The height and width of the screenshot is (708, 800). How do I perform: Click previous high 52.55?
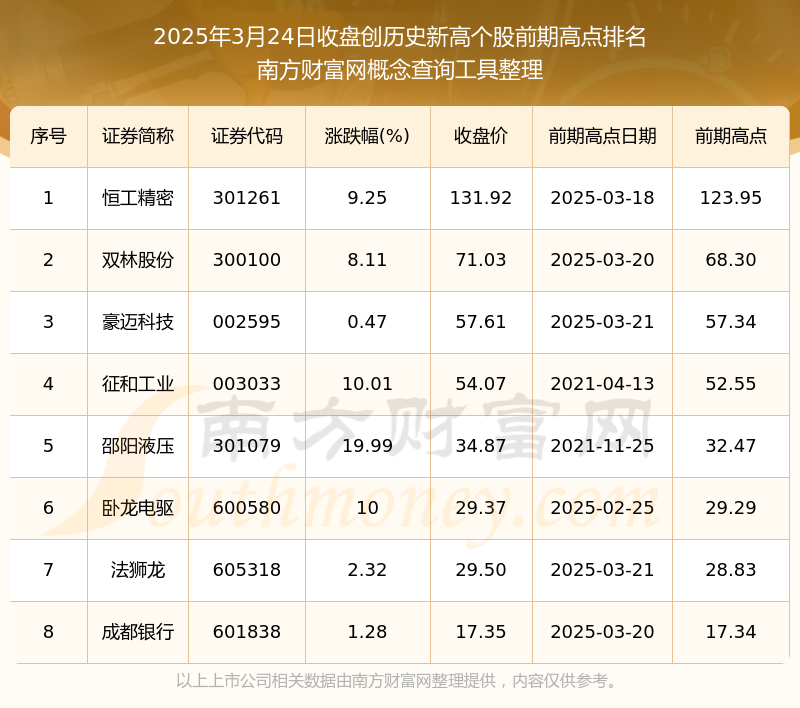coord(731,384)
